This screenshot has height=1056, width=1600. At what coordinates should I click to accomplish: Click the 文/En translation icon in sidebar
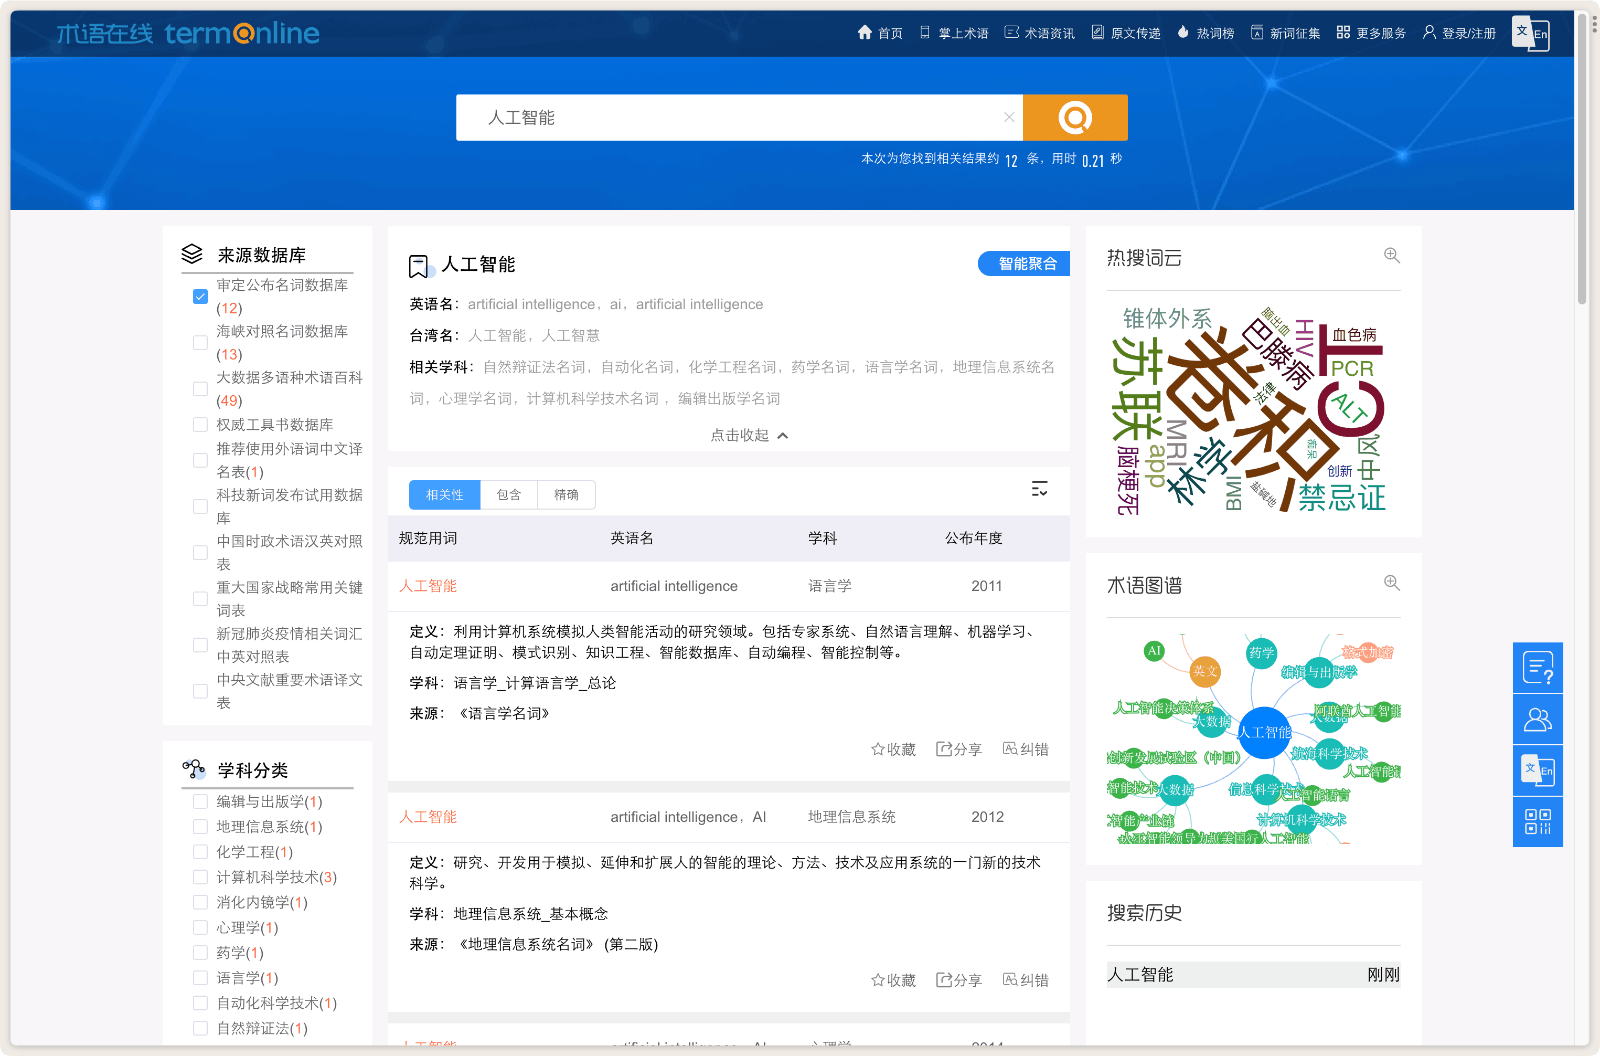(1538, 770)
